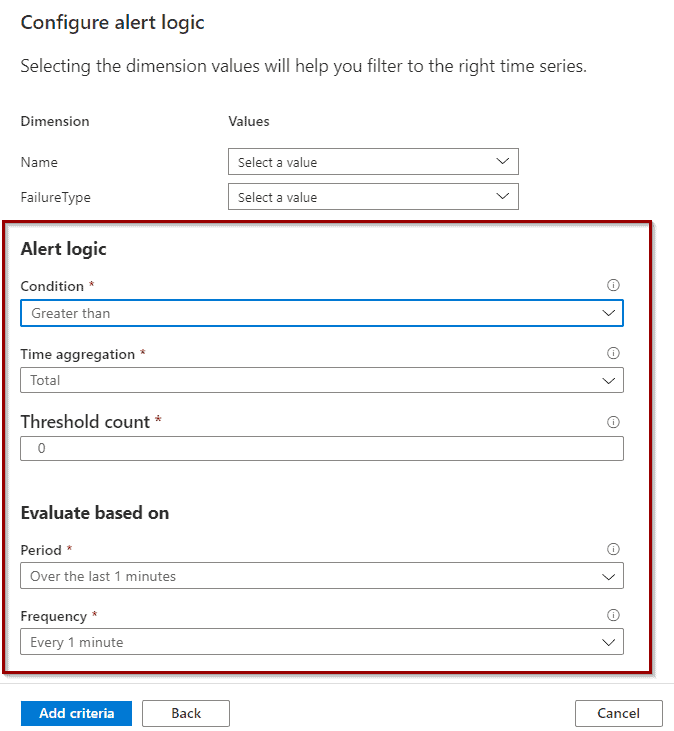Click the Frequency info icon
Screen dimensions: 674x731
pos(613,615)
